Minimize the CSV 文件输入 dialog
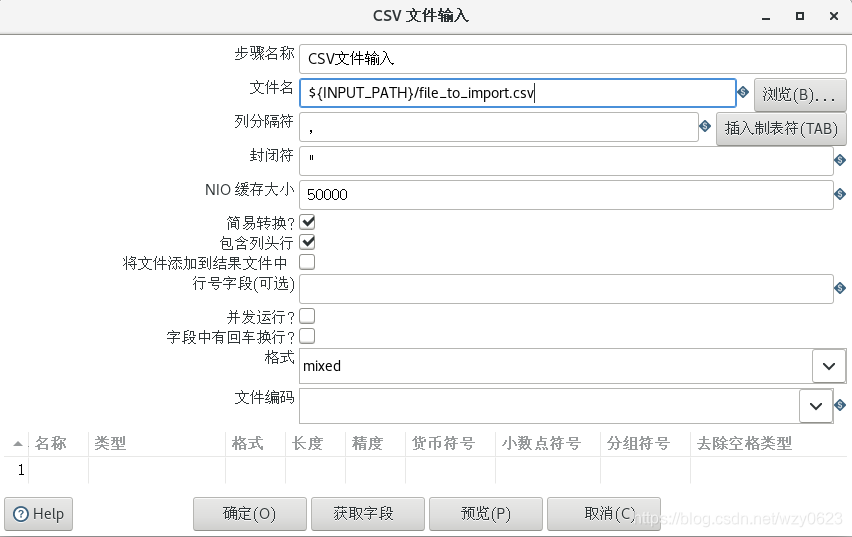 766,17
